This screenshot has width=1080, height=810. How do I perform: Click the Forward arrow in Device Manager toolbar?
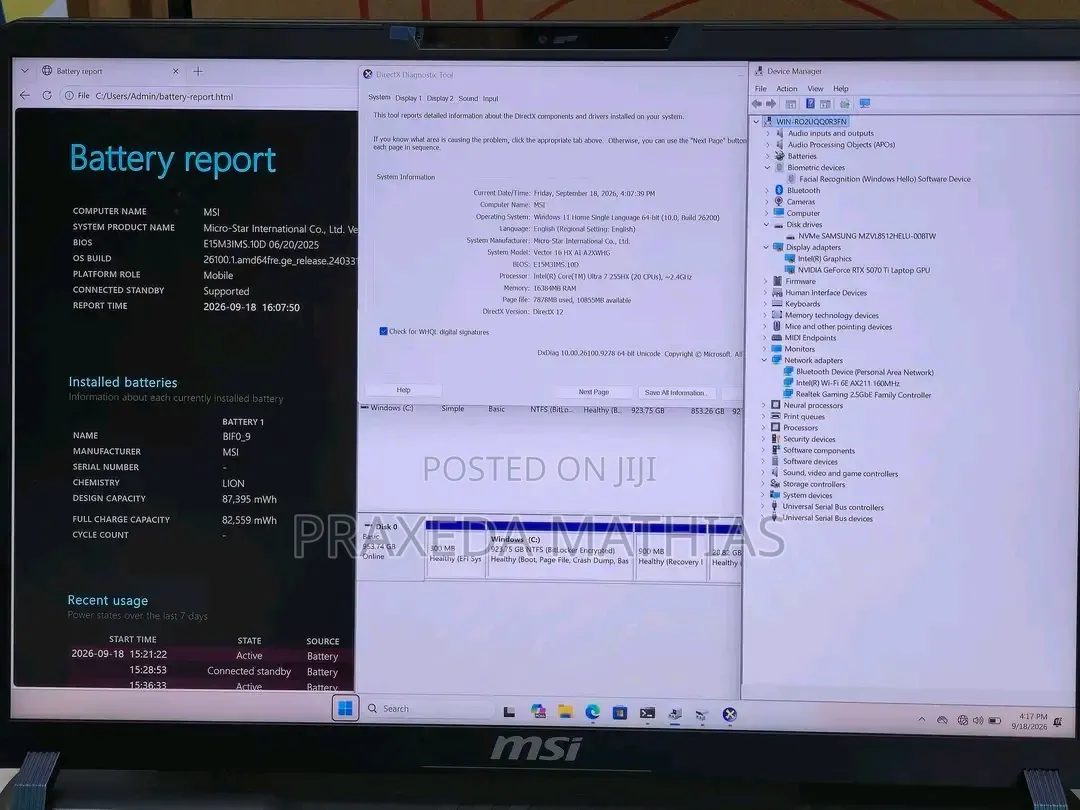771,104
